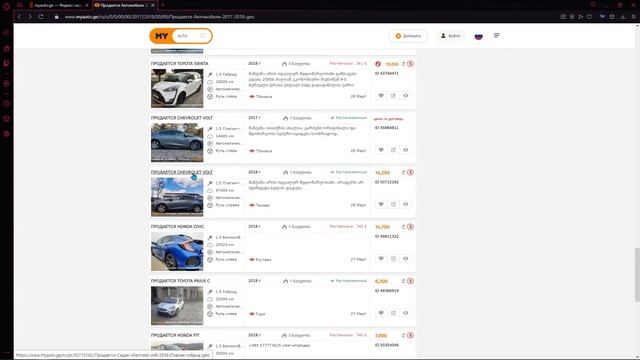The height and width of the screenshot is (360, 640).
Task: Switch to the myauto.ge Yandex tab
Action: coord(57,5)
